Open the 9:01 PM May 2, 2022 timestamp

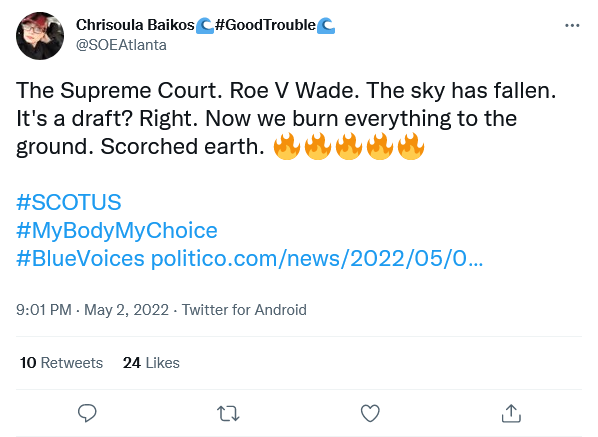(92, 310)
